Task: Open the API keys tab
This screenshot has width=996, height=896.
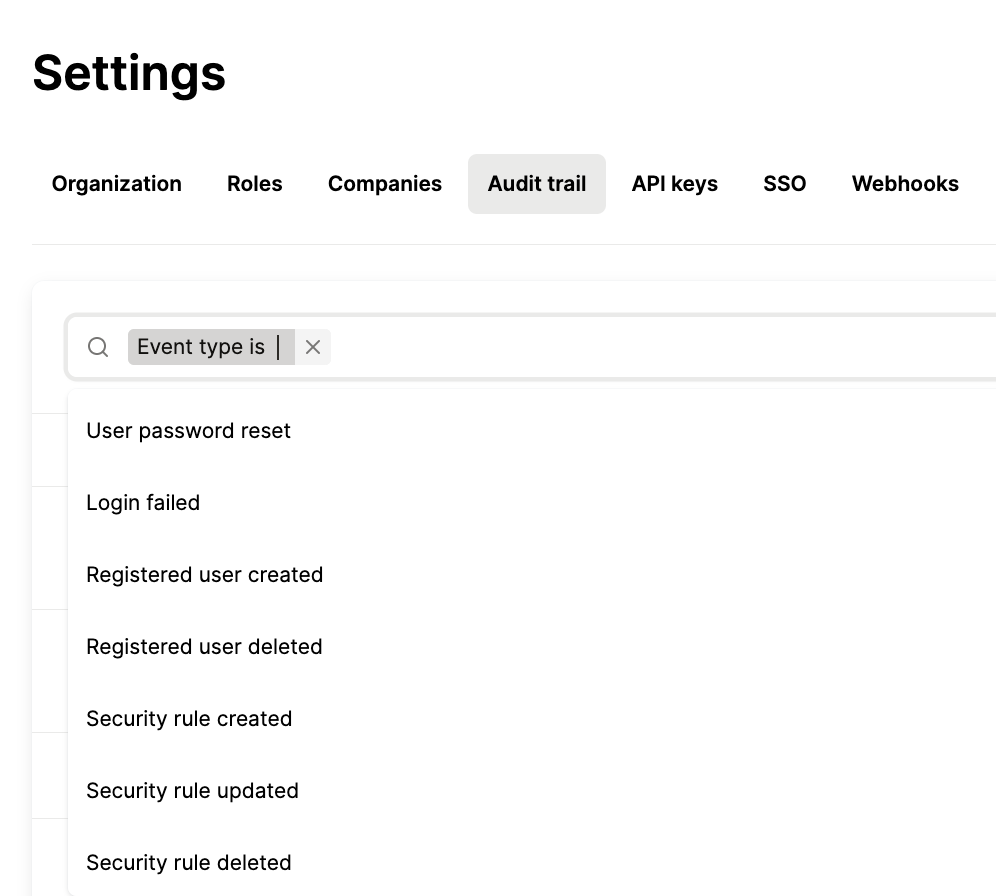Action: coord(674,183)
